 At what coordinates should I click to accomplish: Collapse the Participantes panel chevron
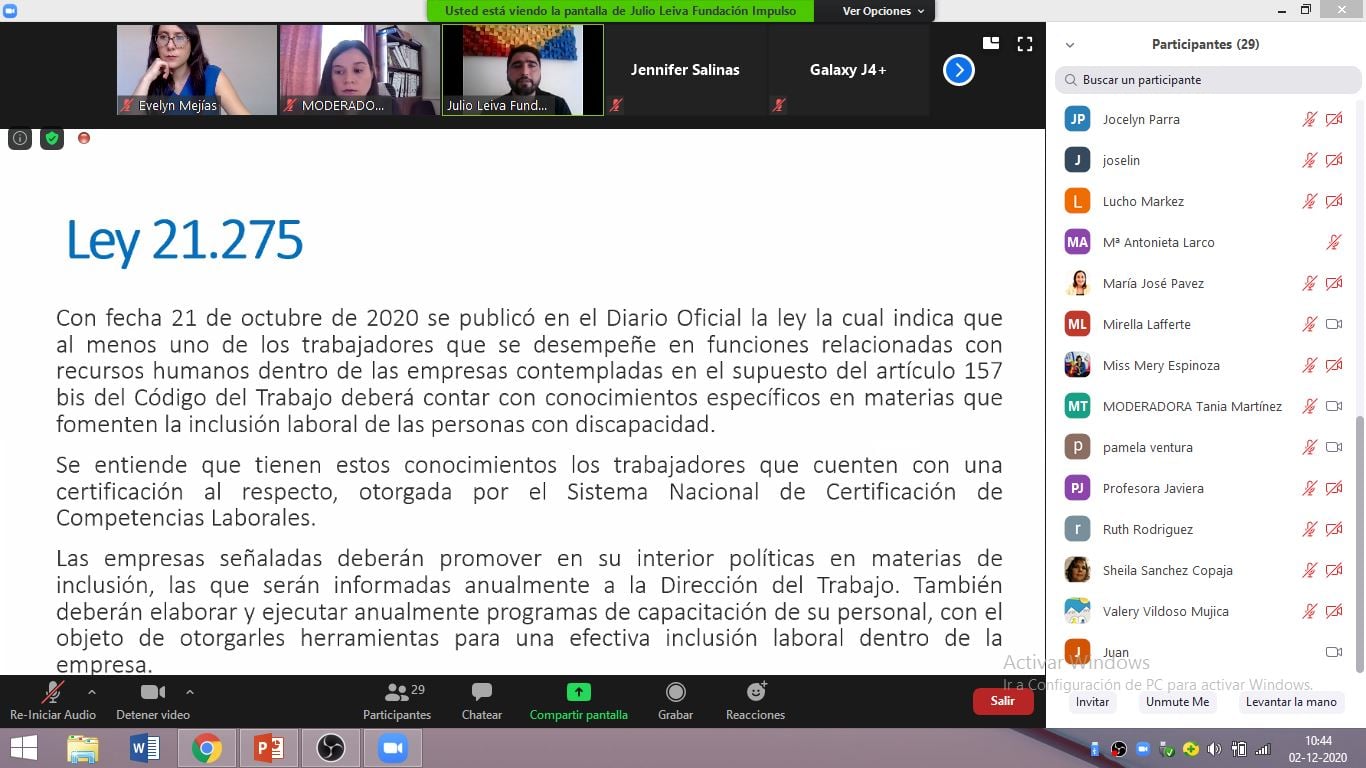tap(1070, 45)
